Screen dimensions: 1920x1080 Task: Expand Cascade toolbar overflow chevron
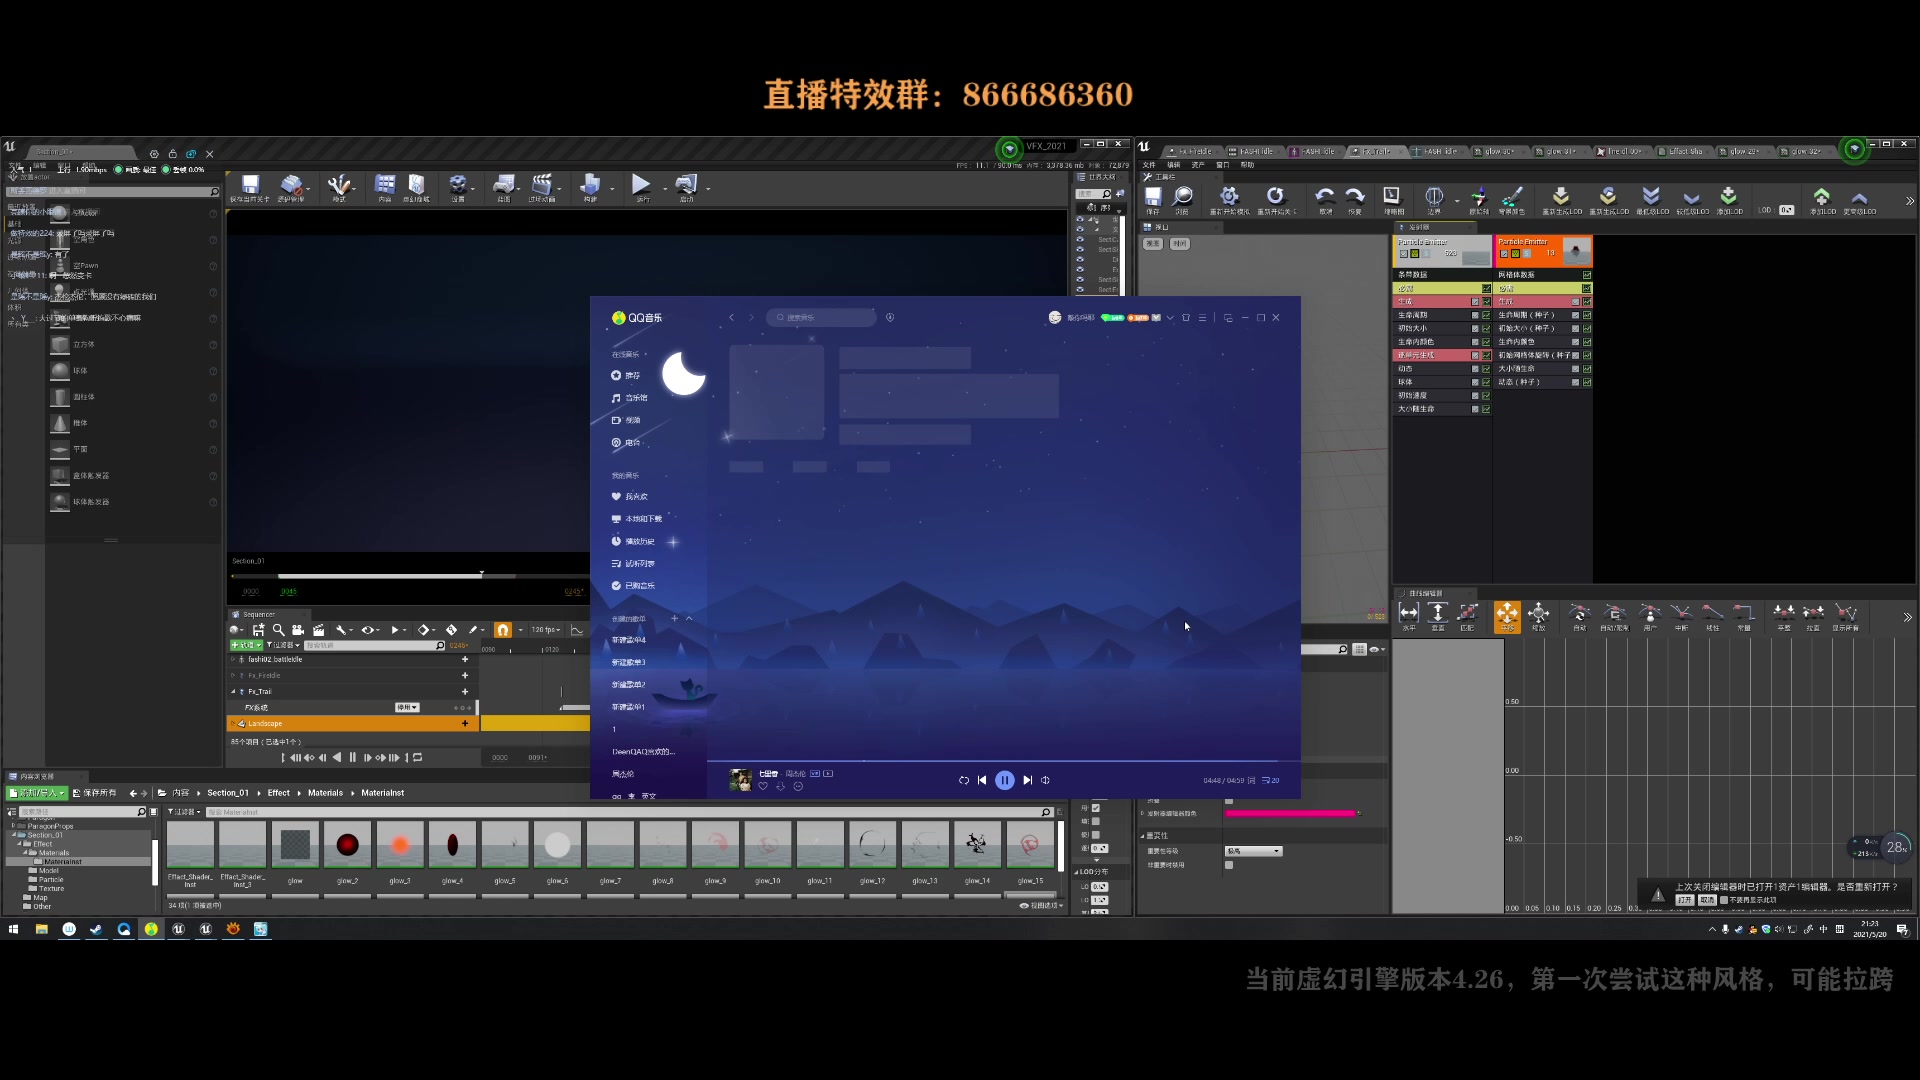[1910, 201]
